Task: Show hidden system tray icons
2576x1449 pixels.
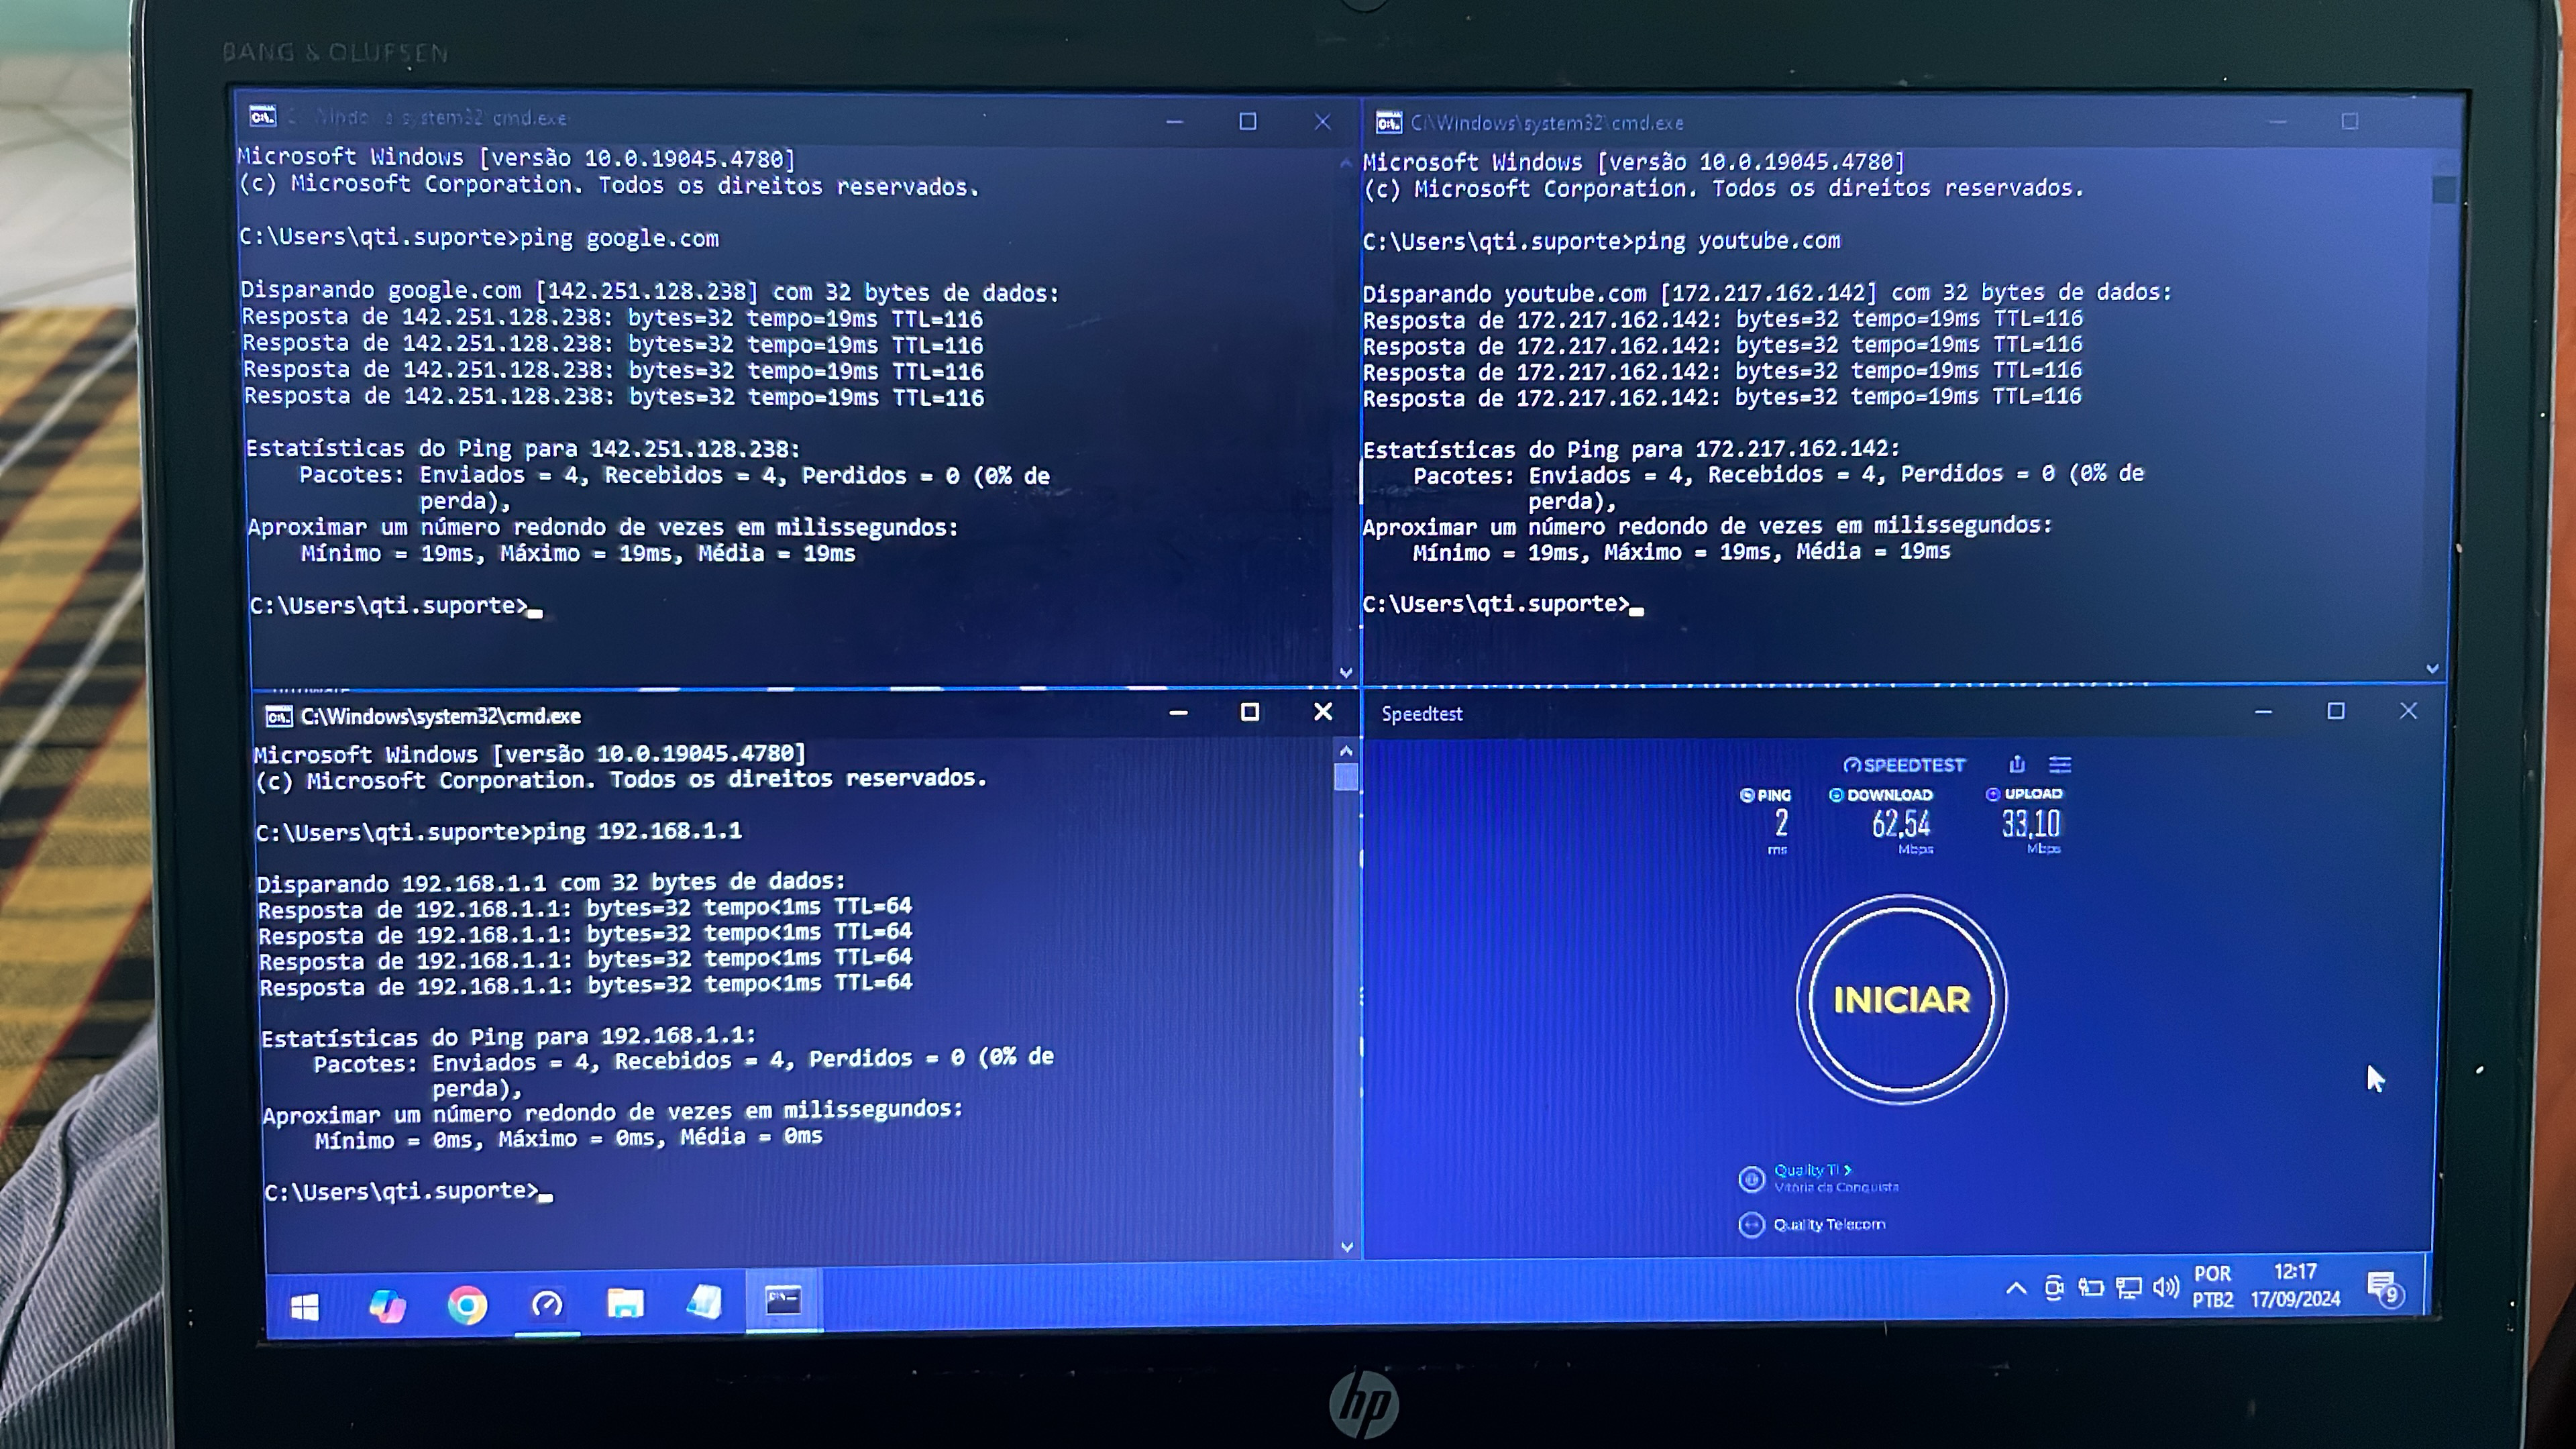Action: coord(2016,1288)
